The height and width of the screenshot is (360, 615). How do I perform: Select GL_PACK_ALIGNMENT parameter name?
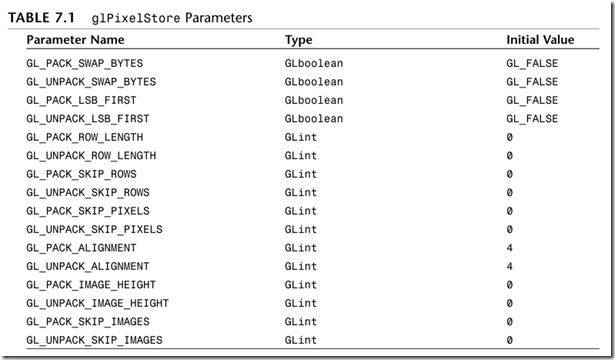[x=81, y=247]
